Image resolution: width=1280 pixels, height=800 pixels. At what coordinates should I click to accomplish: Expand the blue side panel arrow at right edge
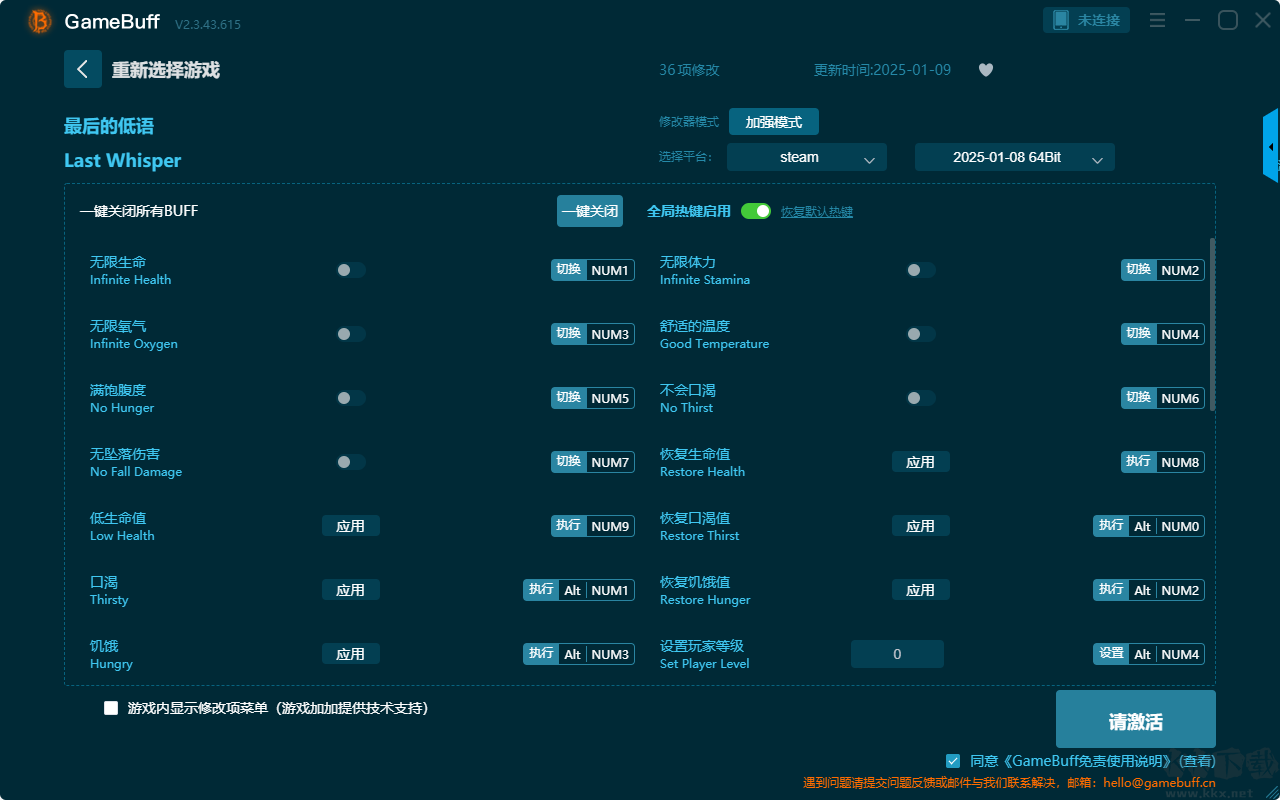click(x=1271, y=146)
